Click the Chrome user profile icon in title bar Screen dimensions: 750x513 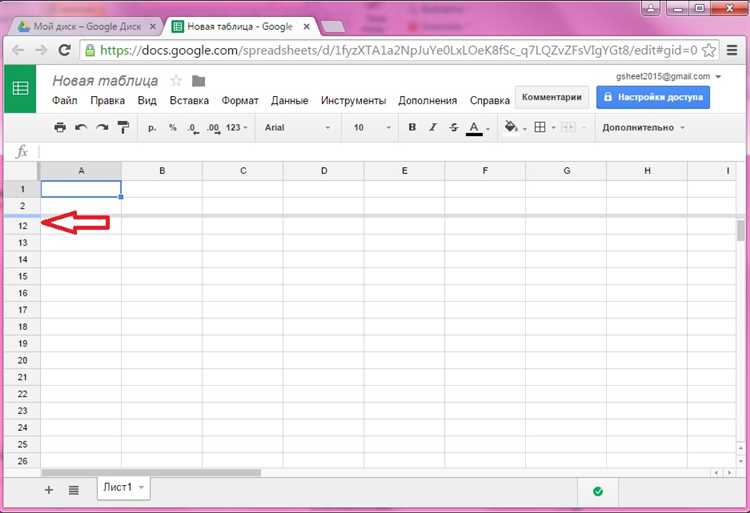pyautogui.click(x=651, y=8)
